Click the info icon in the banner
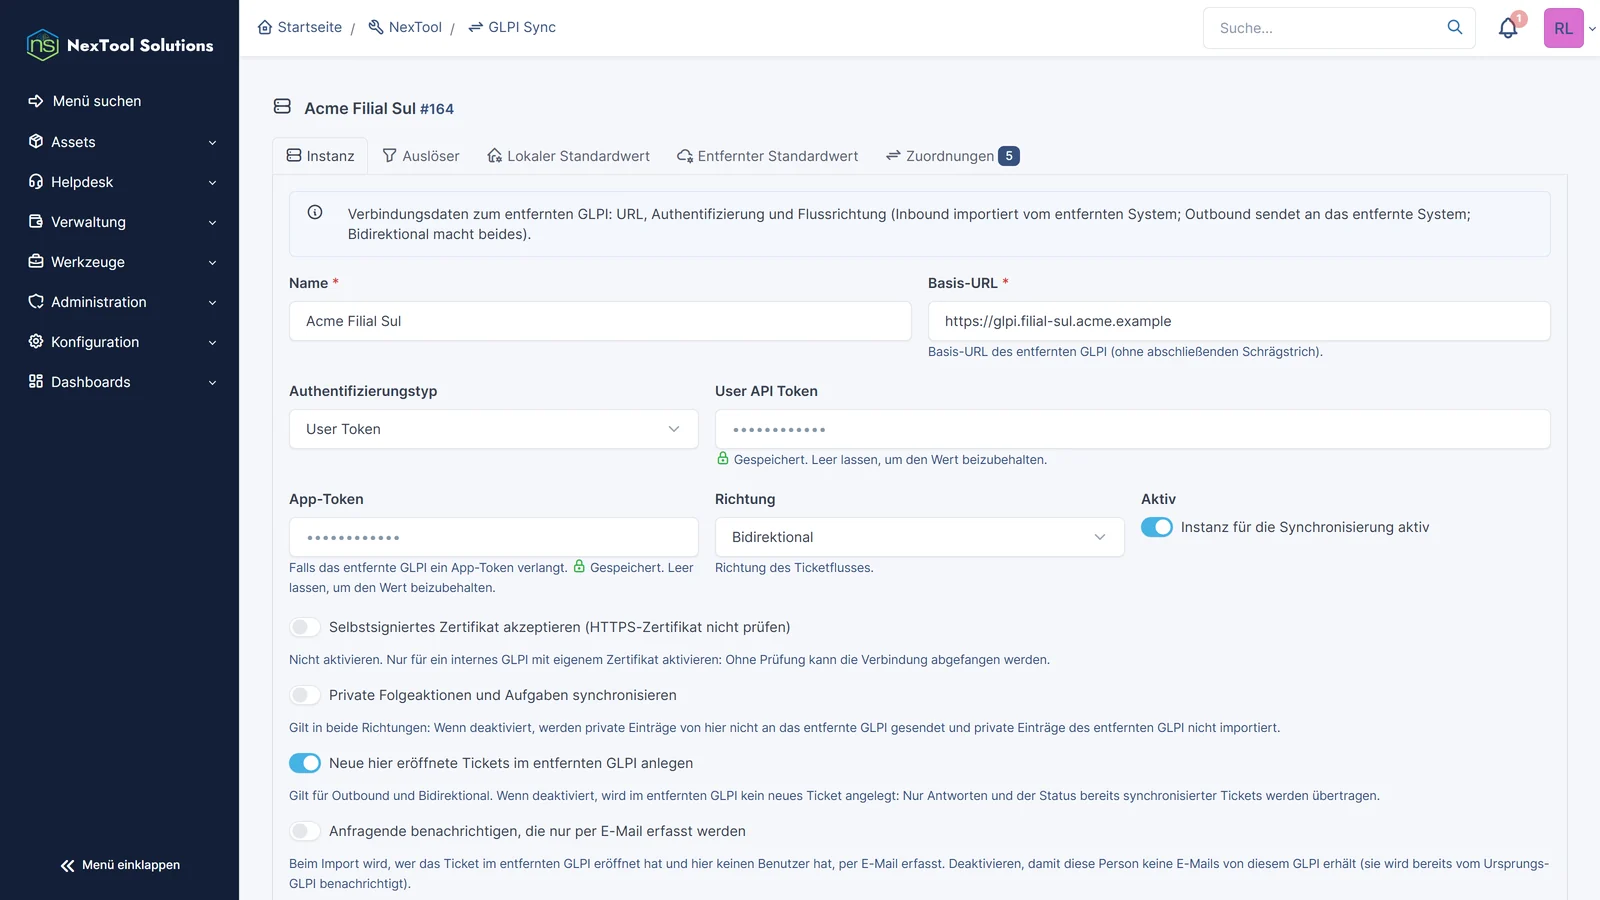The width and height of the screenshot is (1600, 900). click(315, 212)
